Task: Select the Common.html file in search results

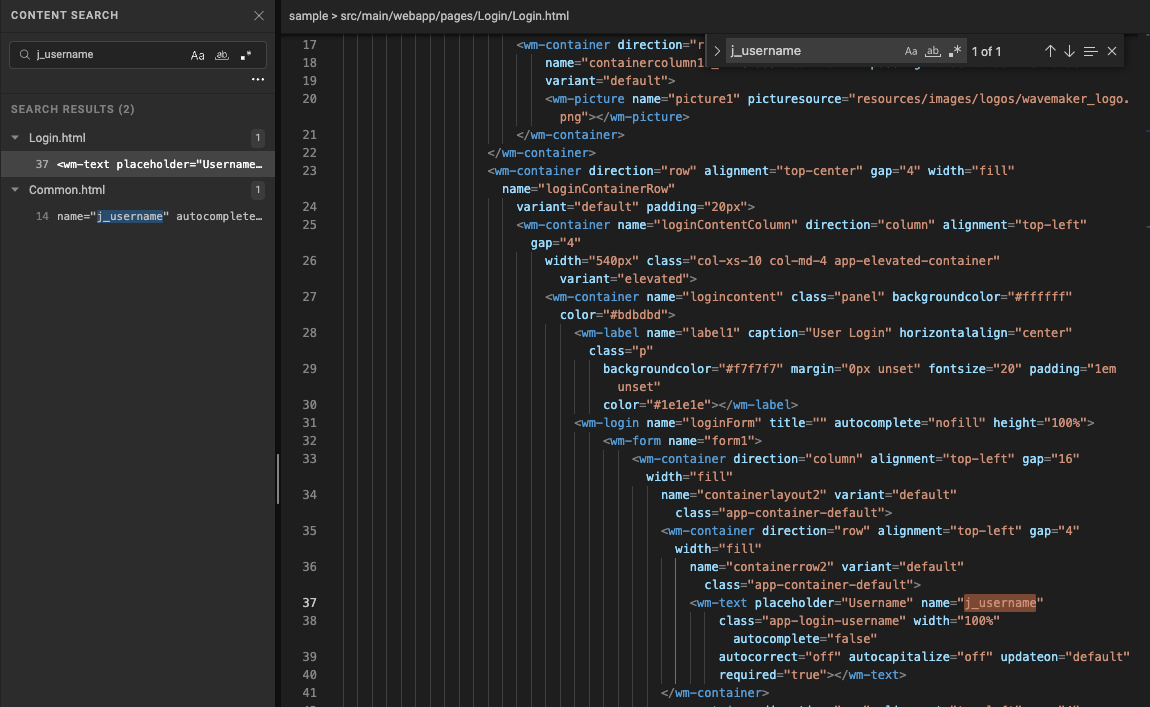Action: tap(67, 190)
